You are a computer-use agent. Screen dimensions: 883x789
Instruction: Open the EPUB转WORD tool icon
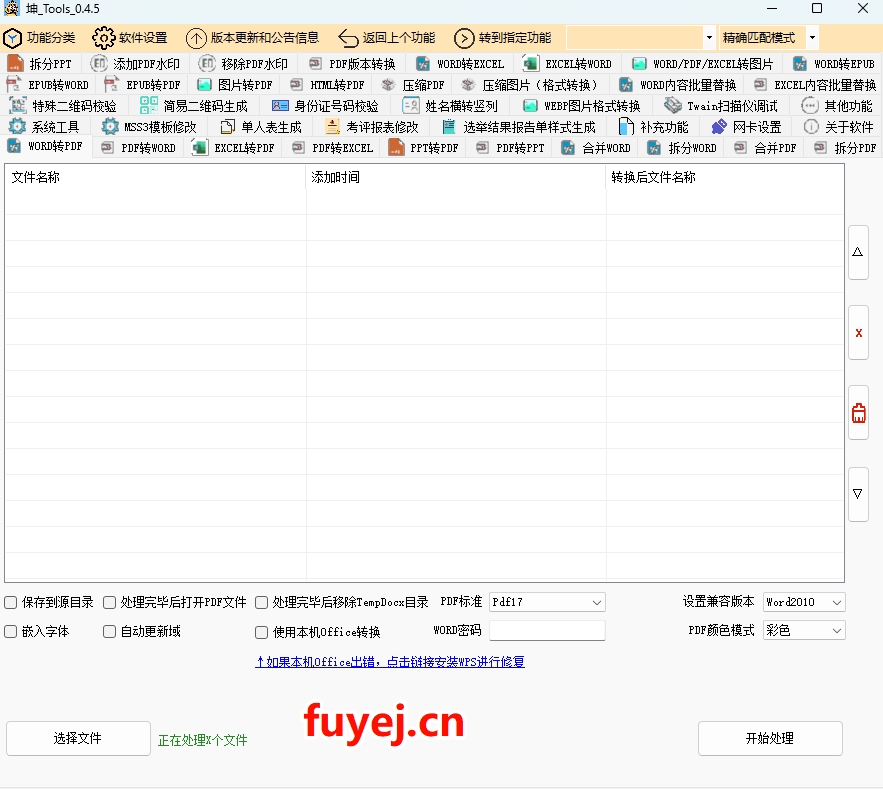14,84
